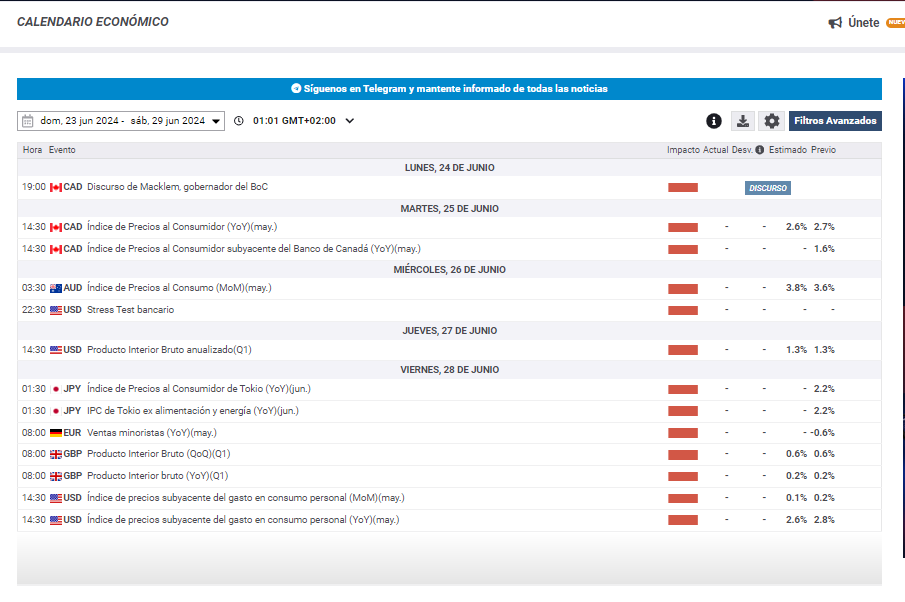Open settings with the gear icon
This screenshot has height=602, width=905.
771,121
